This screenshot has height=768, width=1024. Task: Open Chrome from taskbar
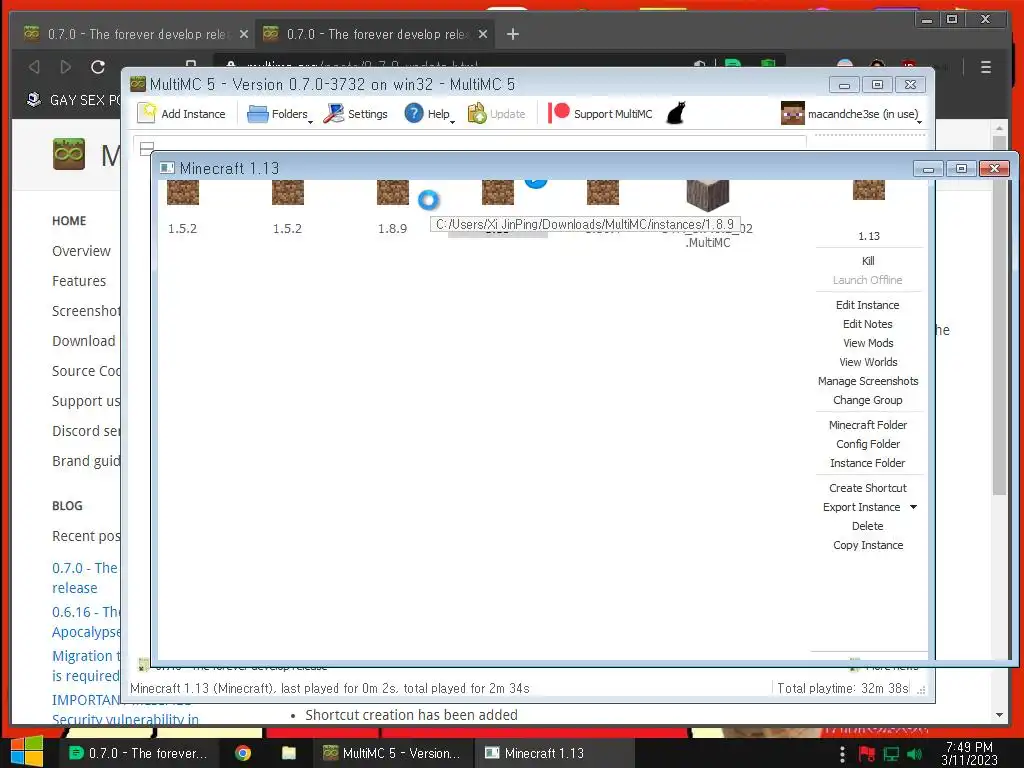tap(243, 753)
